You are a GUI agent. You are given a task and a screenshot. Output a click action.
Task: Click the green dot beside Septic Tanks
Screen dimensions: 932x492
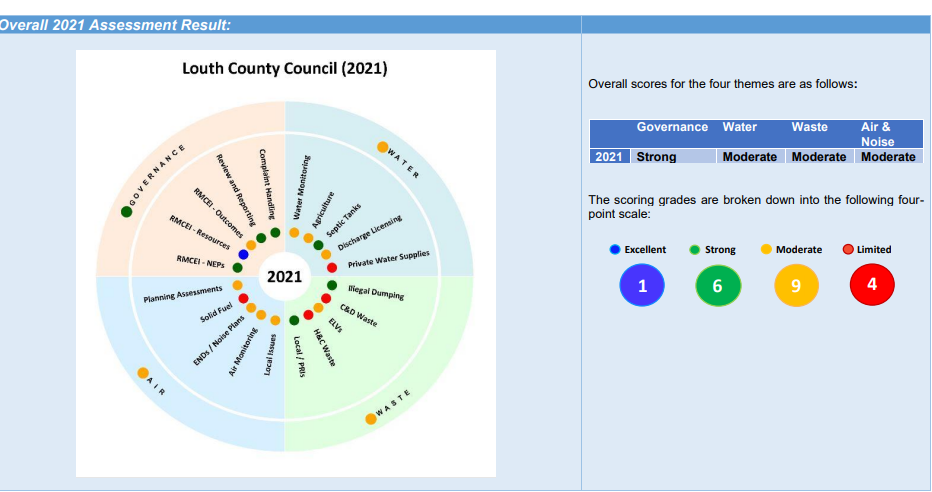tap(318, 245)
